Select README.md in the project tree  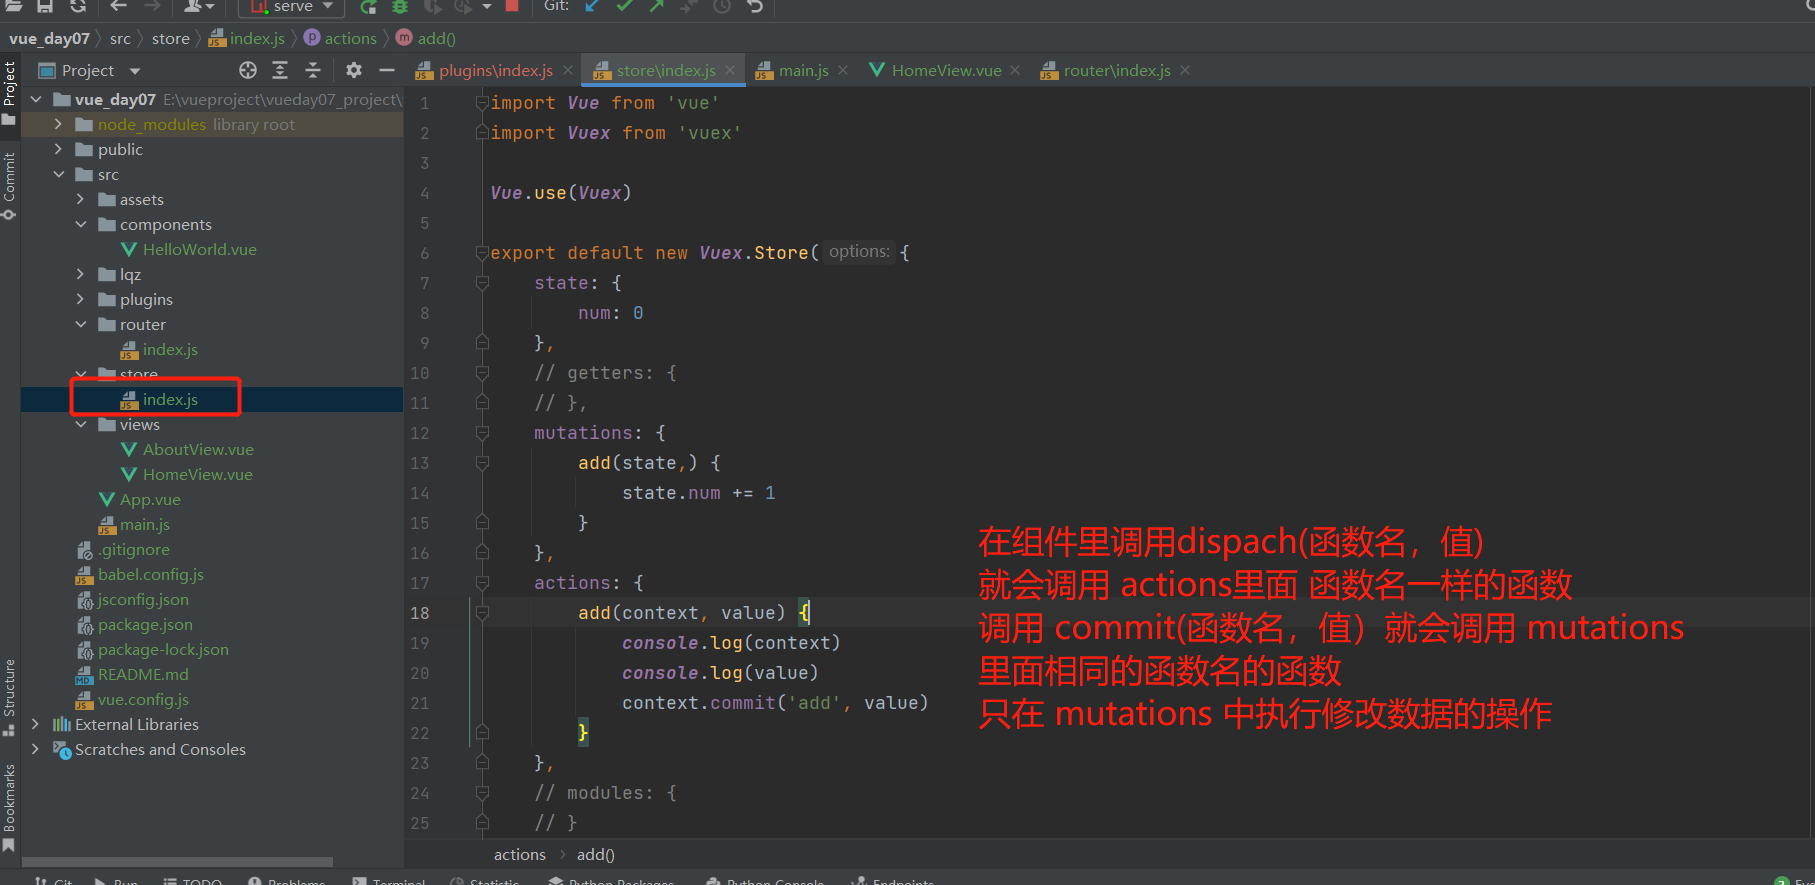(143, 674)
